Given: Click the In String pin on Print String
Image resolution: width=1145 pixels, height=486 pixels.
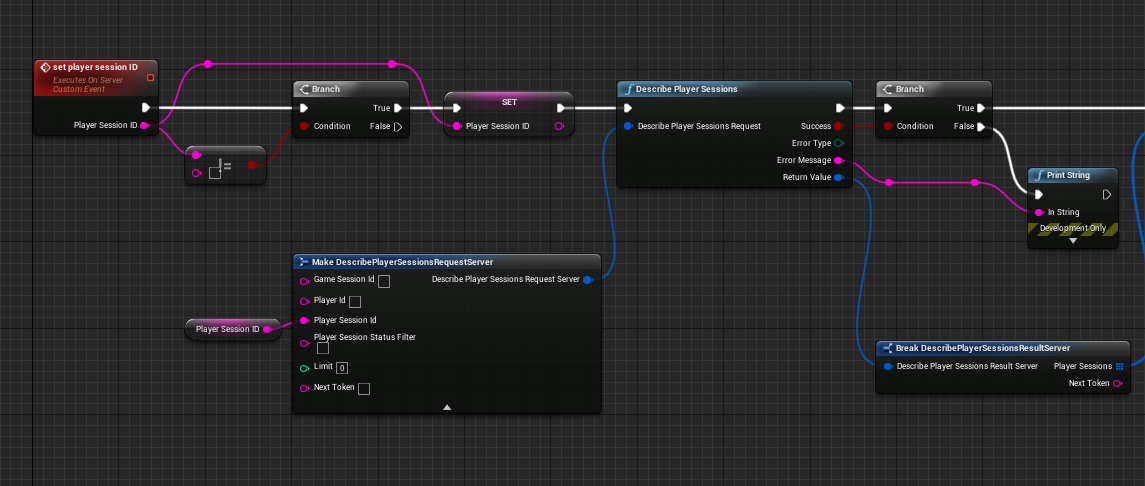Looking at the screenshot, I should pyautogui.click(x=1039, y=212).
